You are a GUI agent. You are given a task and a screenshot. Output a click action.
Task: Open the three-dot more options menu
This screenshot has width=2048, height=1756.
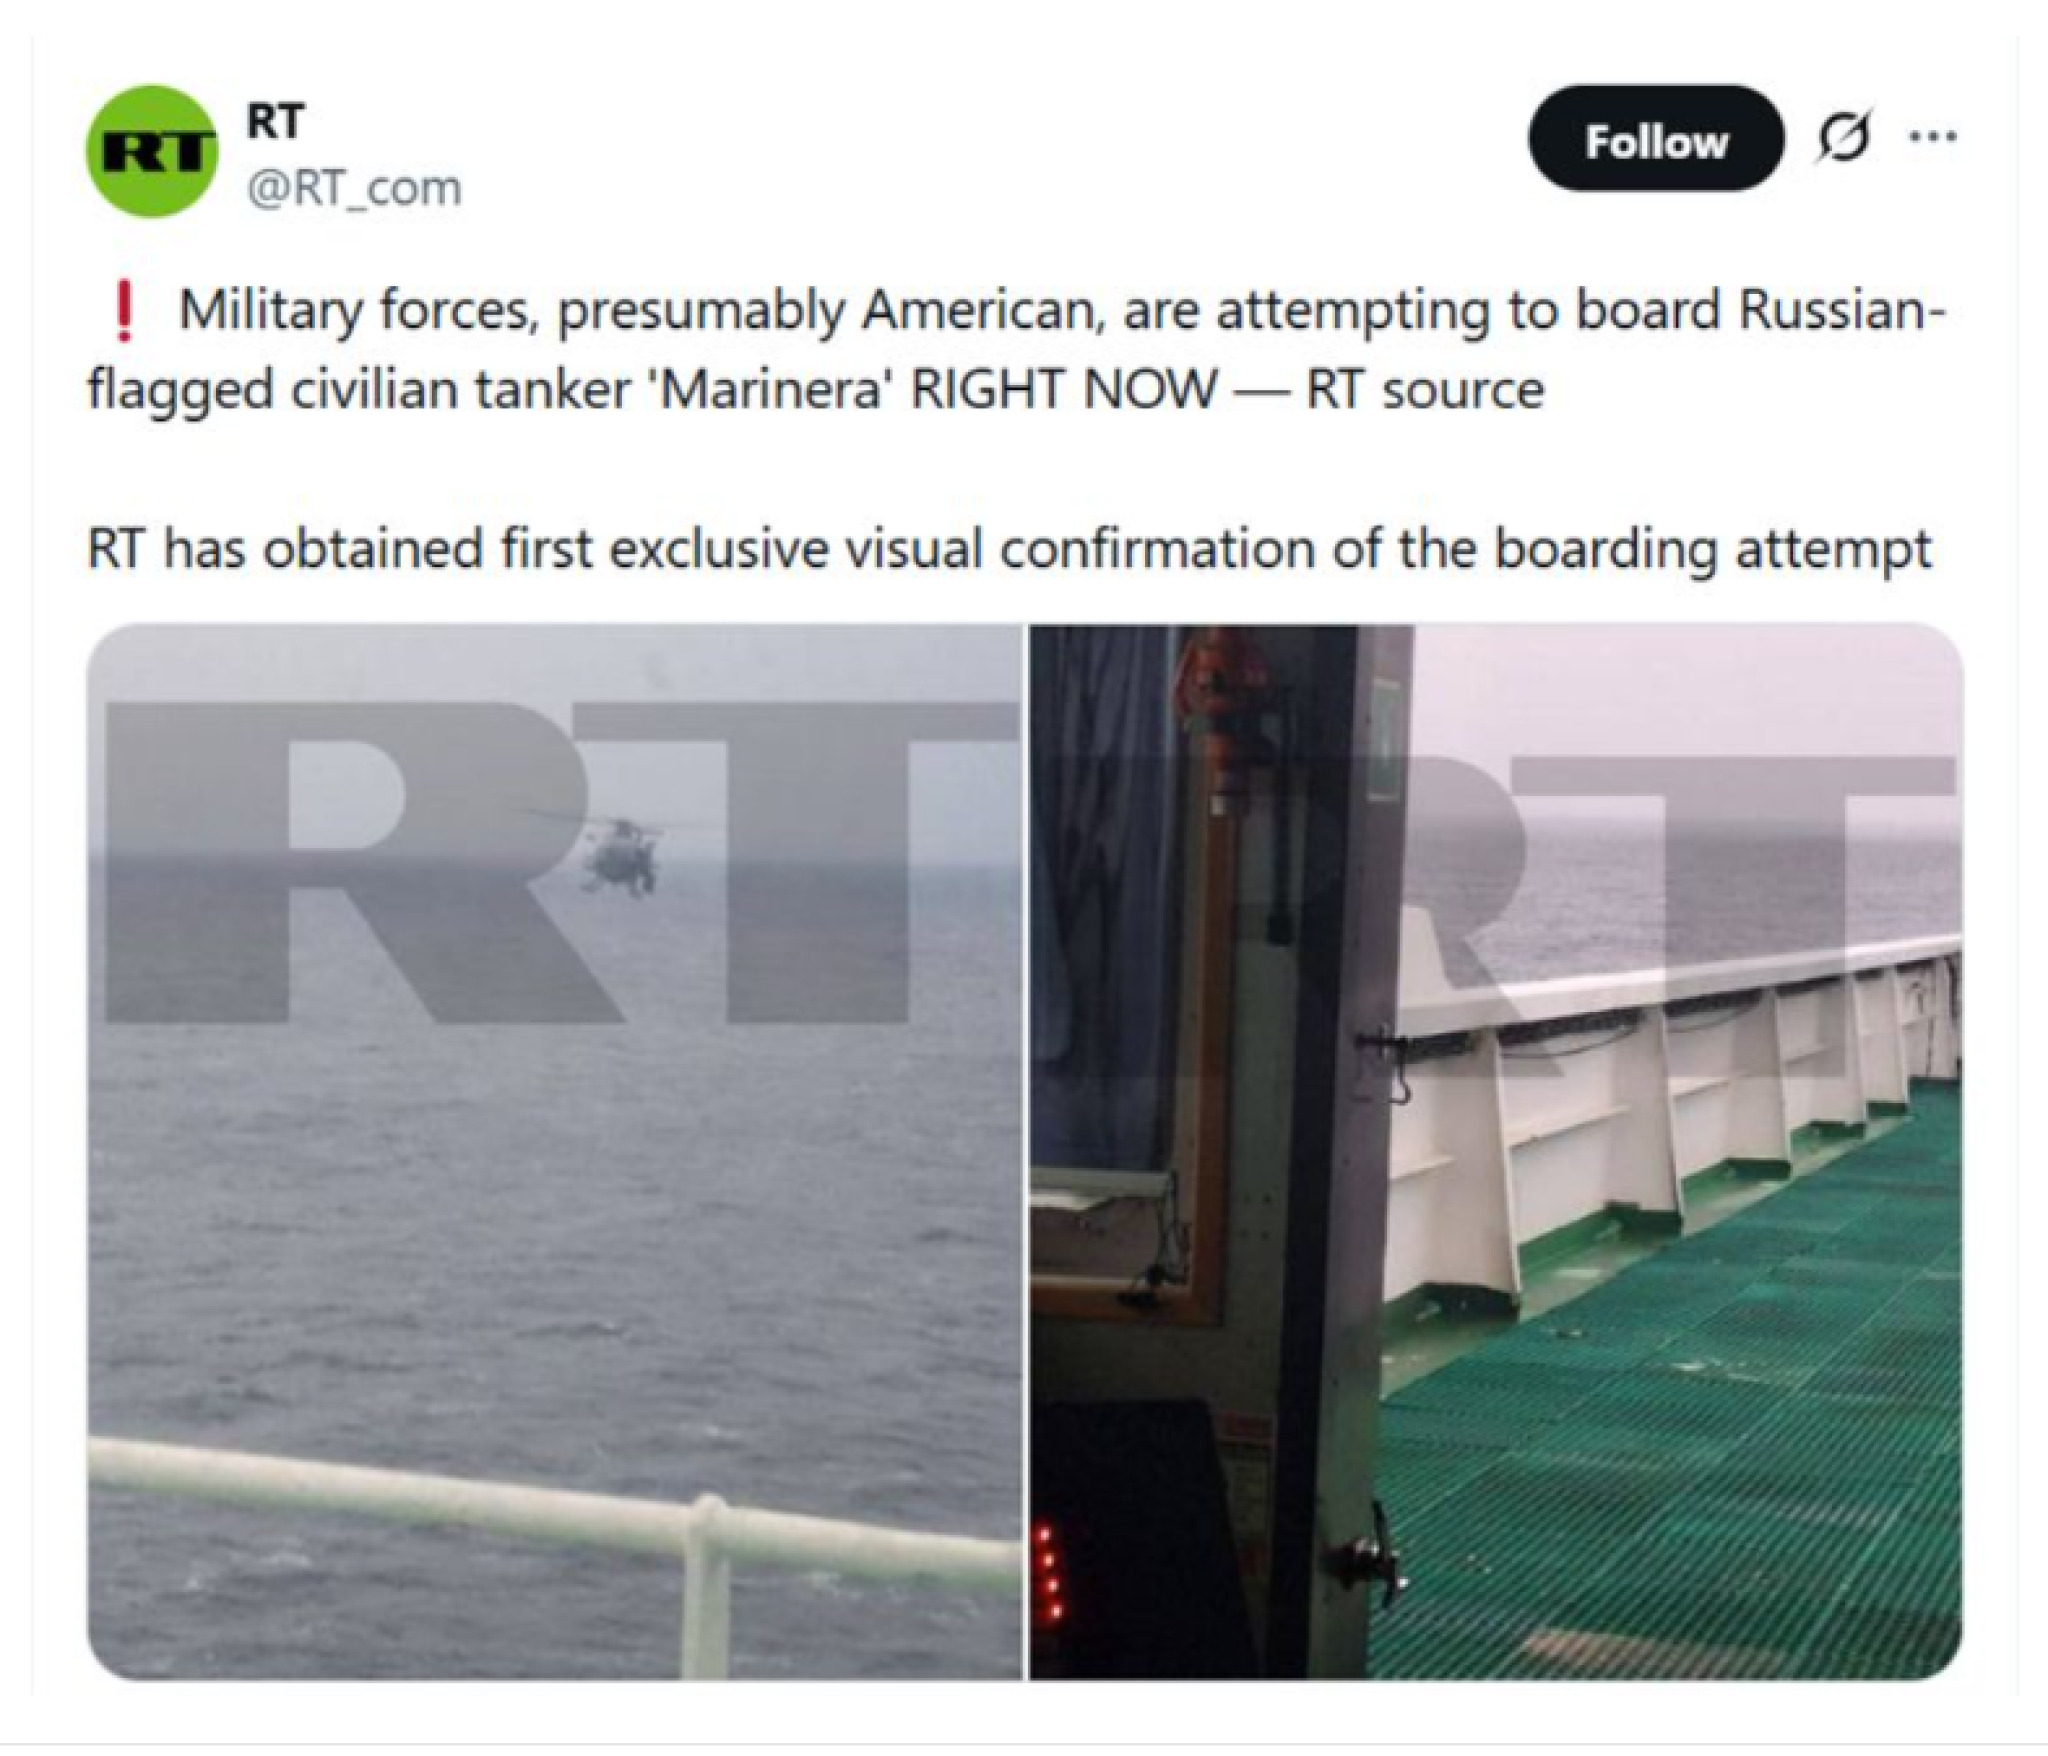pyautogui.click(x=1932, y=137)
